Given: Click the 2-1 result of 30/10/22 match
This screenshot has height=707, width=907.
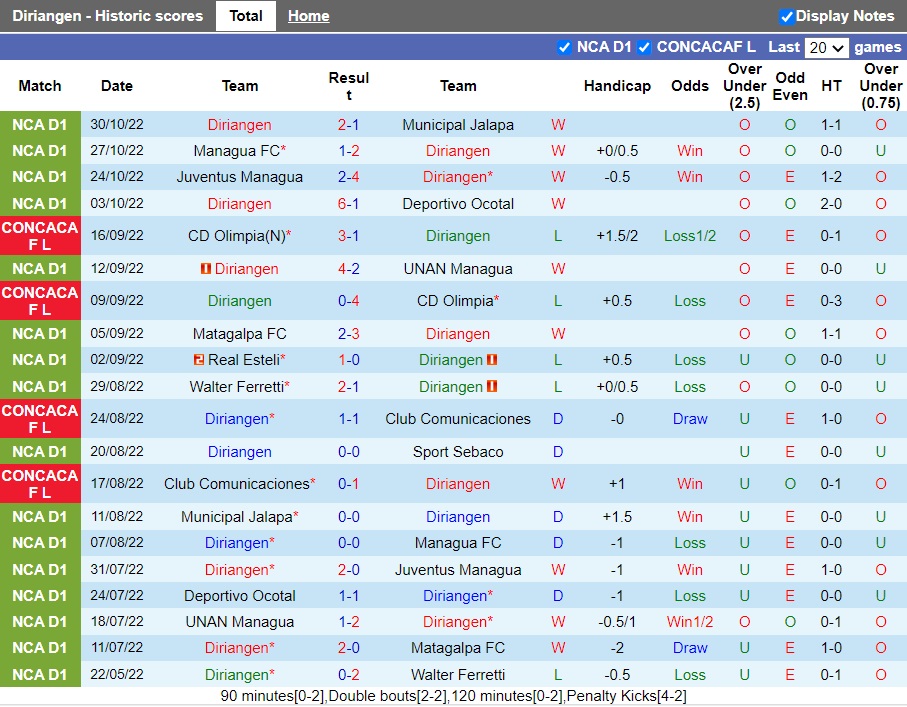Looking at the screenshot, I should [x=349, y=125].
